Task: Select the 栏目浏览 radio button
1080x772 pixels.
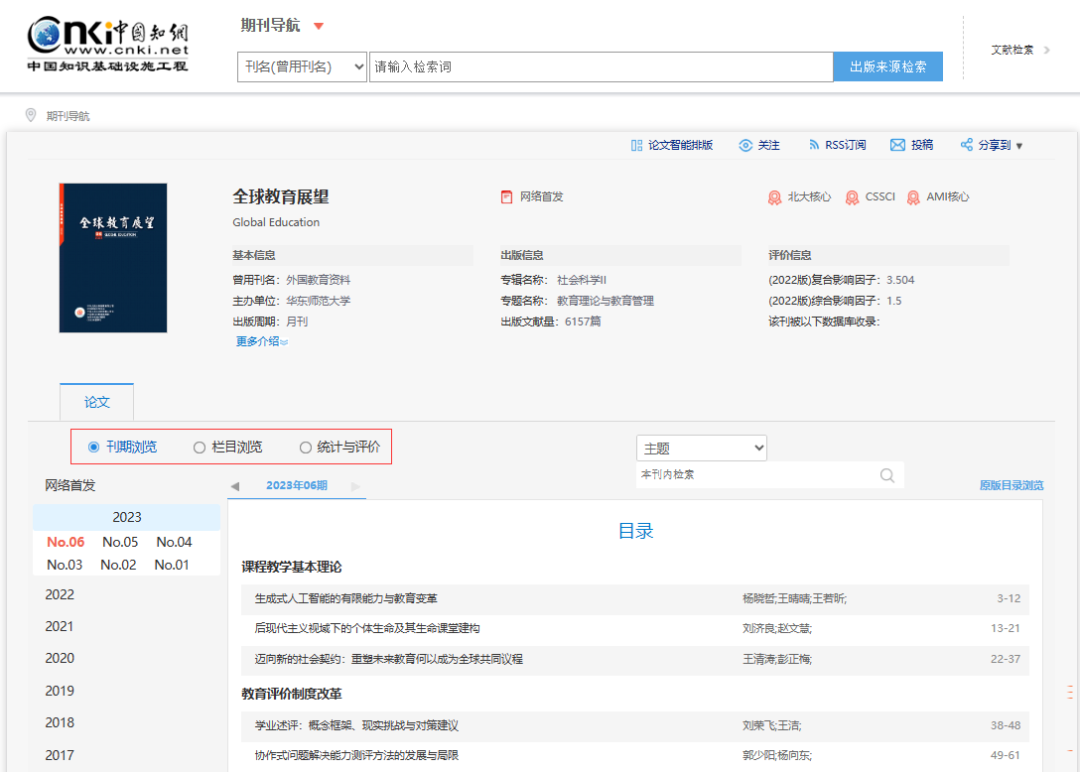Action: click(200, 448)
